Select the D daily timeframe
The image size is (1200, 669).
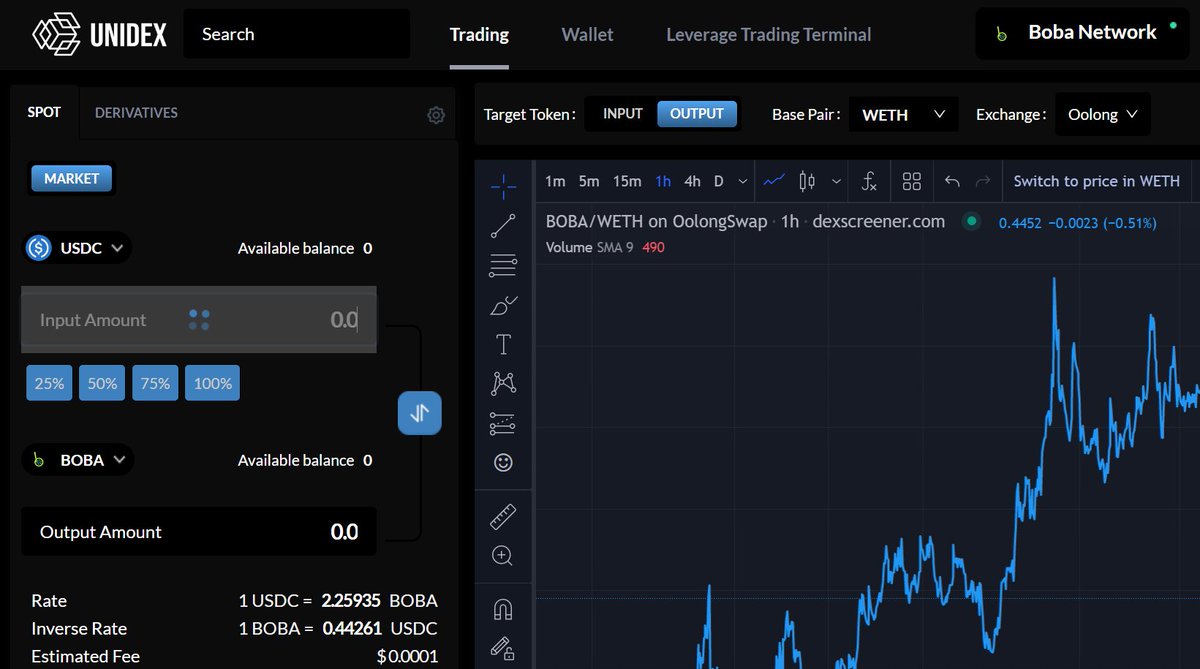coord(718,181)
